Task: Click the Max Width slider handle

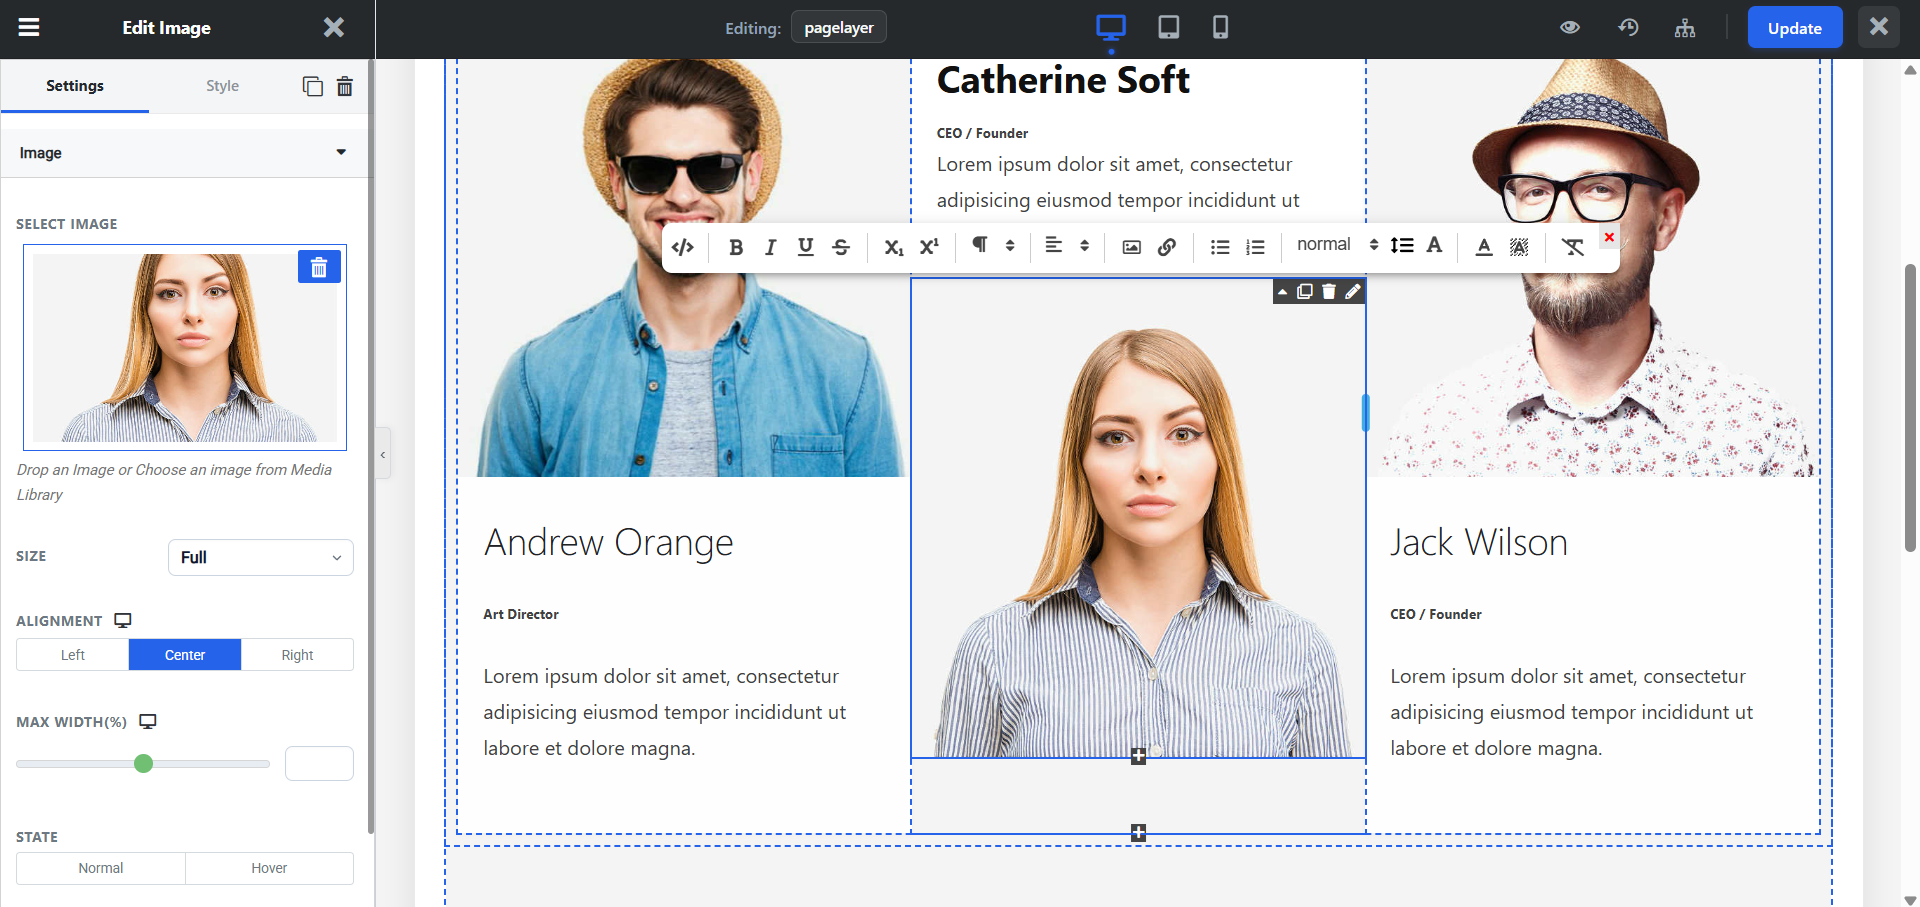Action: [x=144, y=764]
